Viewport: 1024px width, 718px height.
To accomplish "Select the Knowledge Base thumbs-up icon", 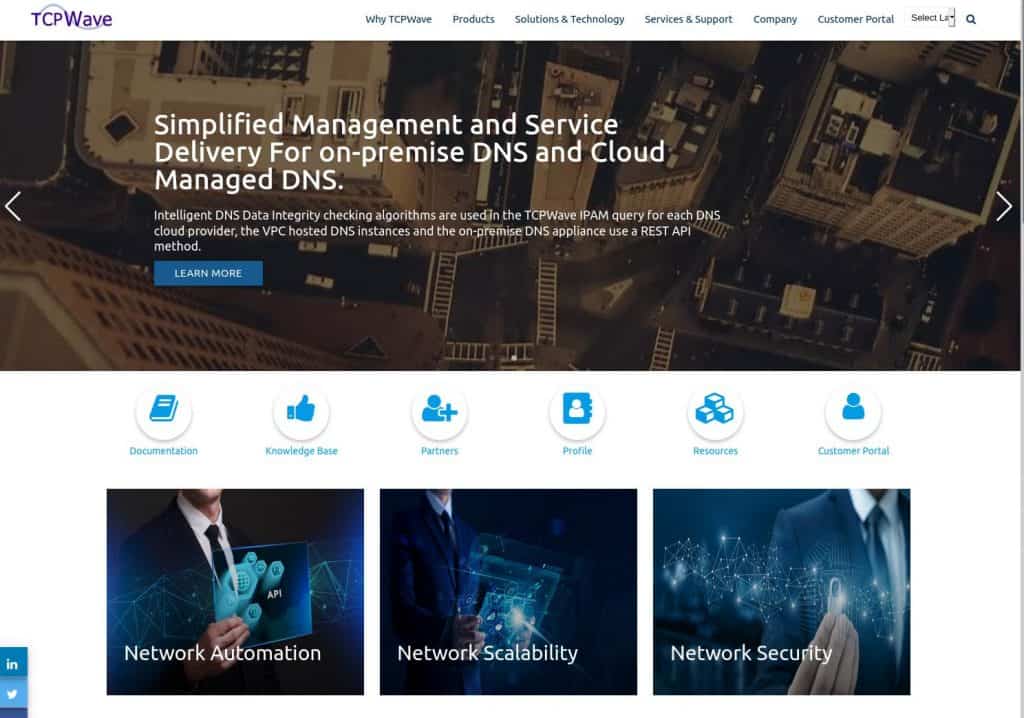I will (301, 406).
